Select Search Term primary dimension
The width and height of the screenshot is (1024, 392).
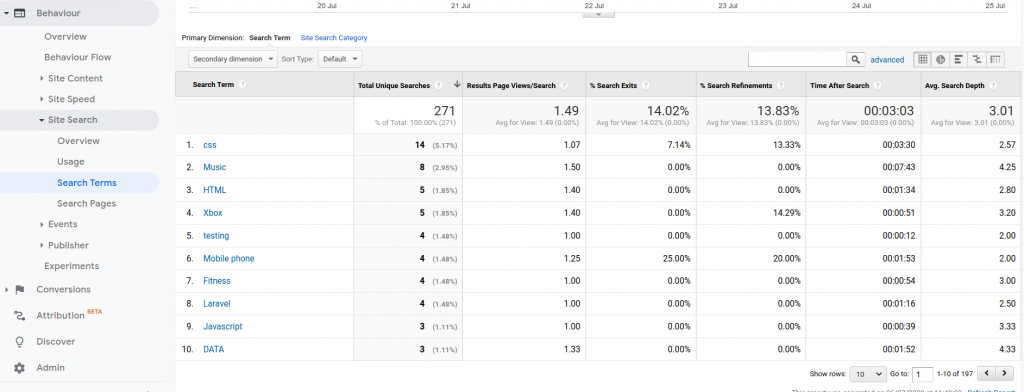[x=270, y=38]
